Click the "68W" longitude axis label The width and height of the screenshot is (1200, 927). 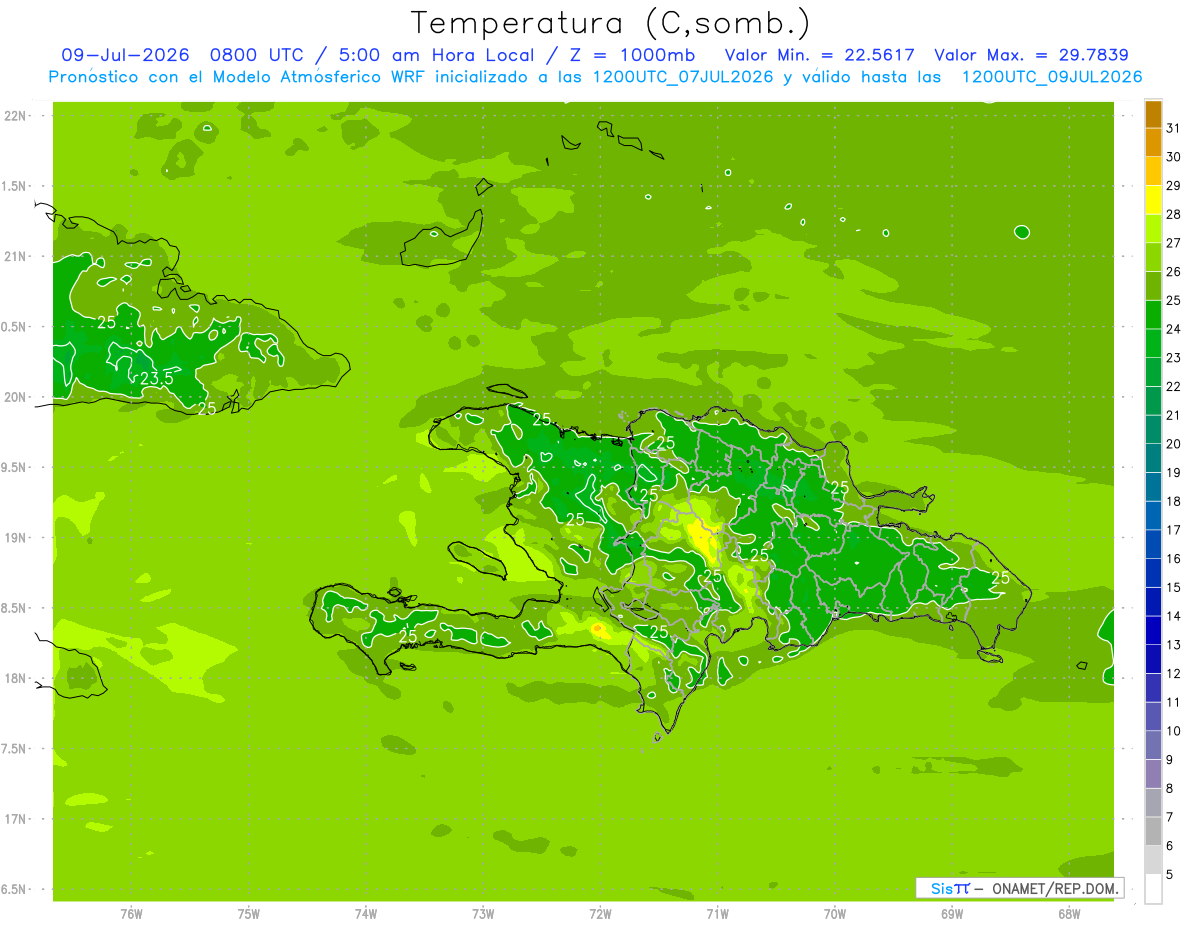tap(1069, 914)
